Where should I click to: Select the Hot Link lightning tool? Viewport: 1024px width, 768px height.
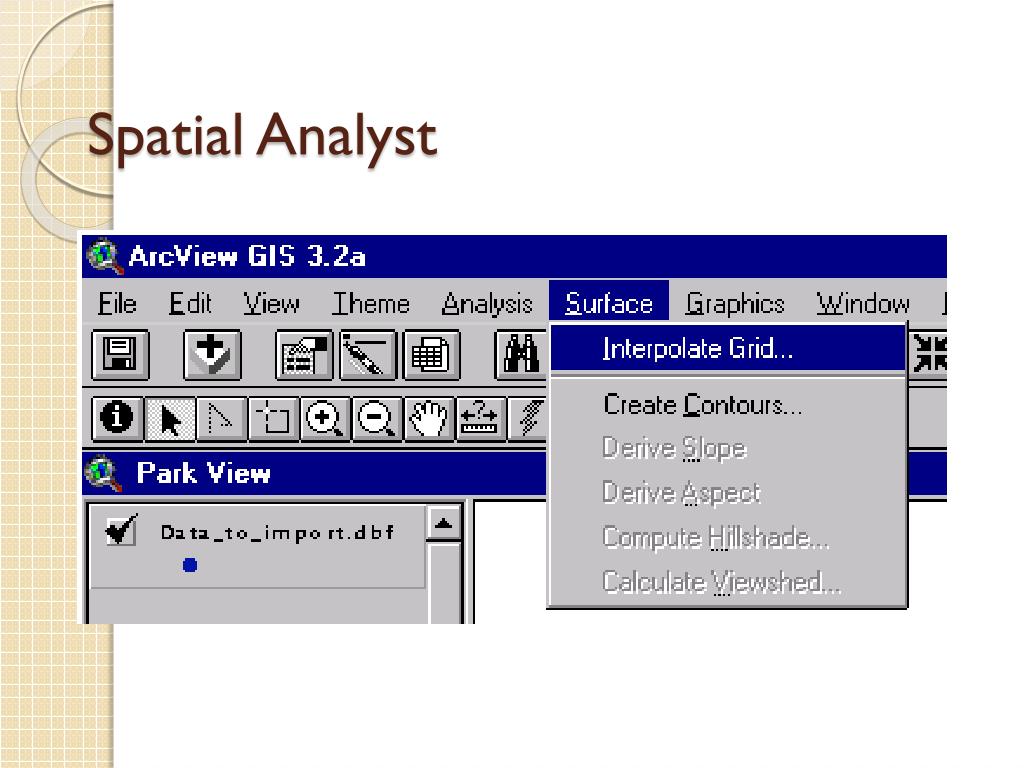pyautogui.click(x=528, y=417)
